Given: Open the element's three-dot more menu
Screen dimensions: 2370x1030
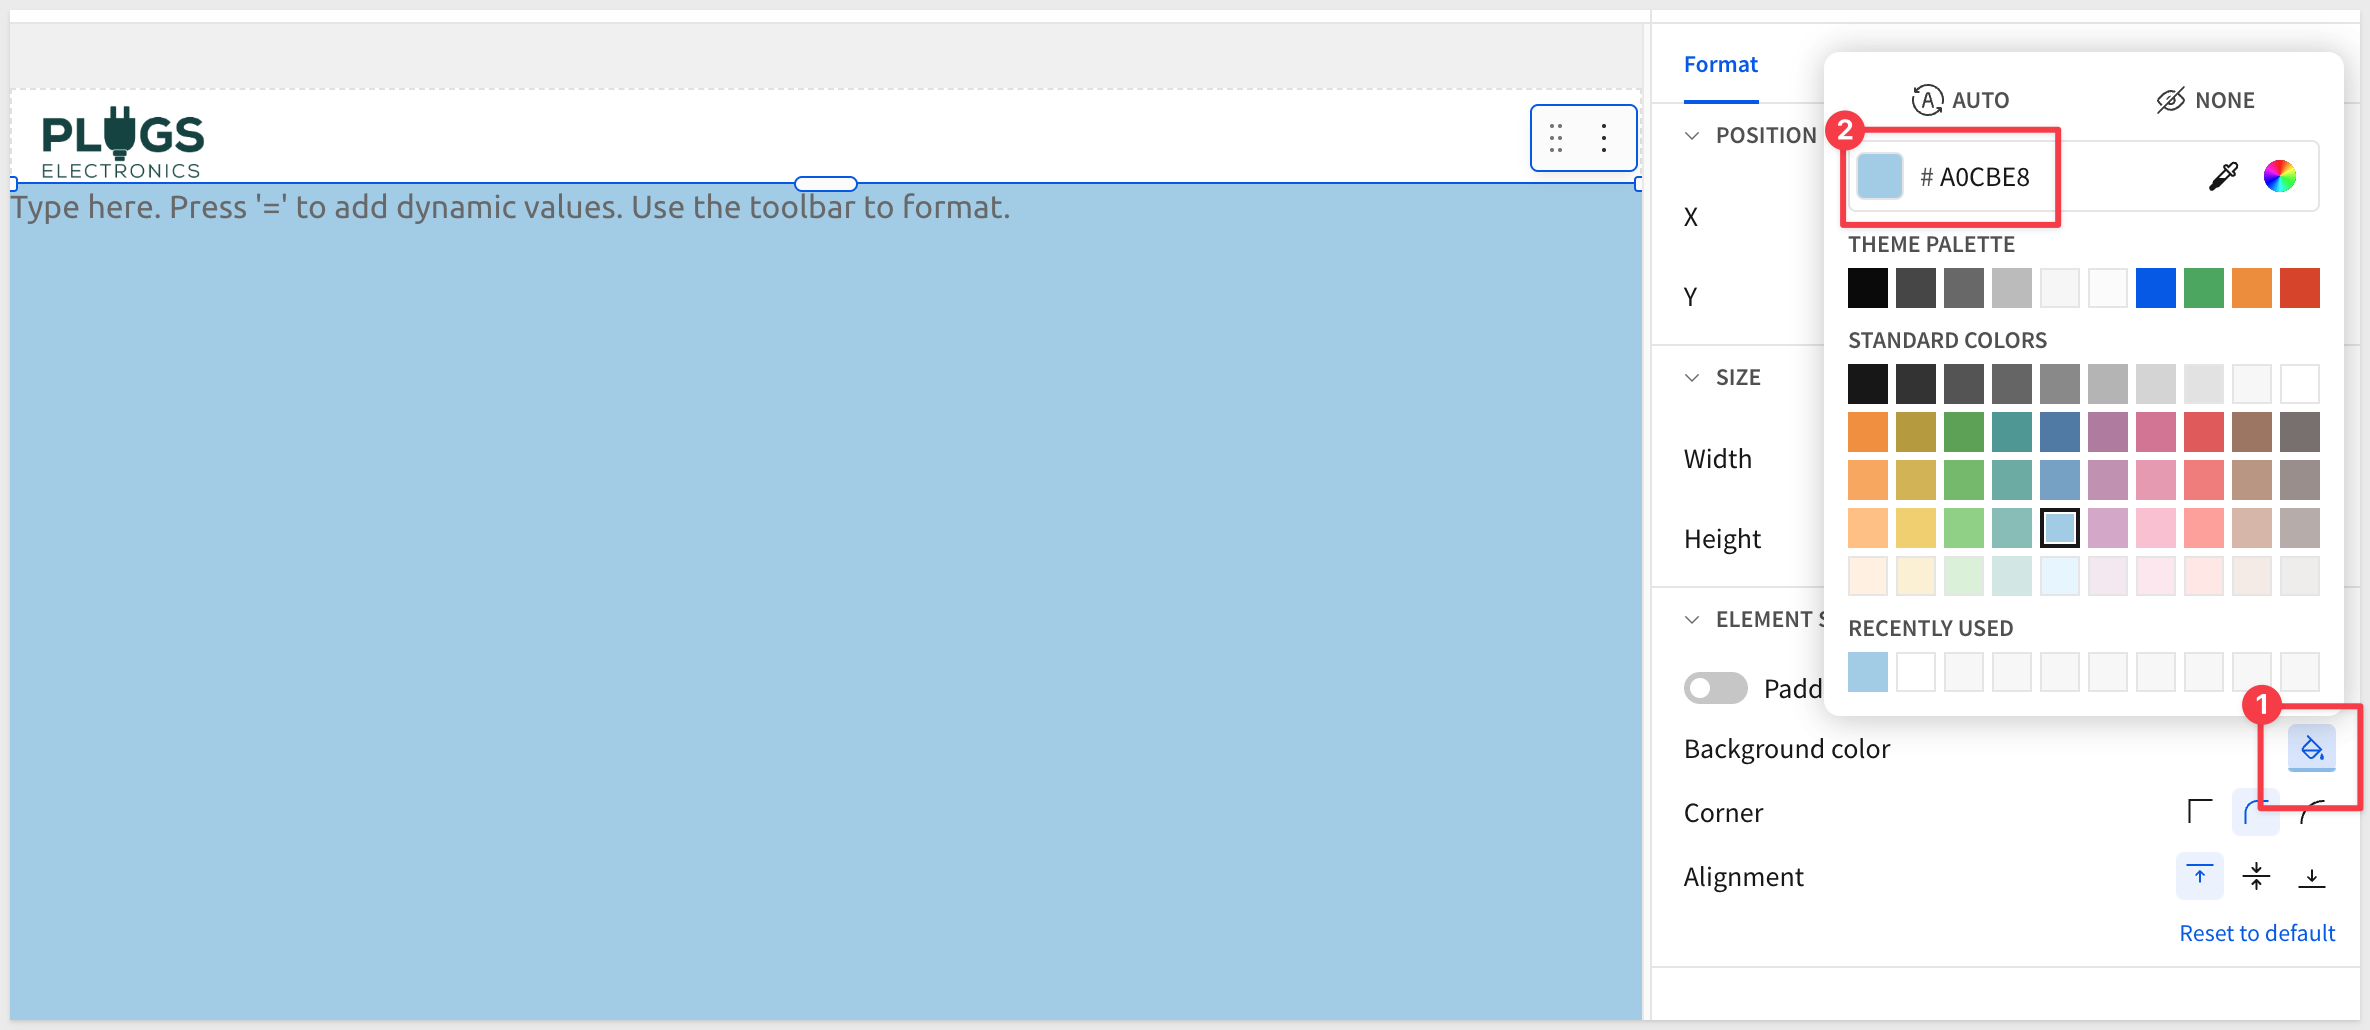Looking at the screenshot, I should pyautogui.click(x=1604, y=138).
